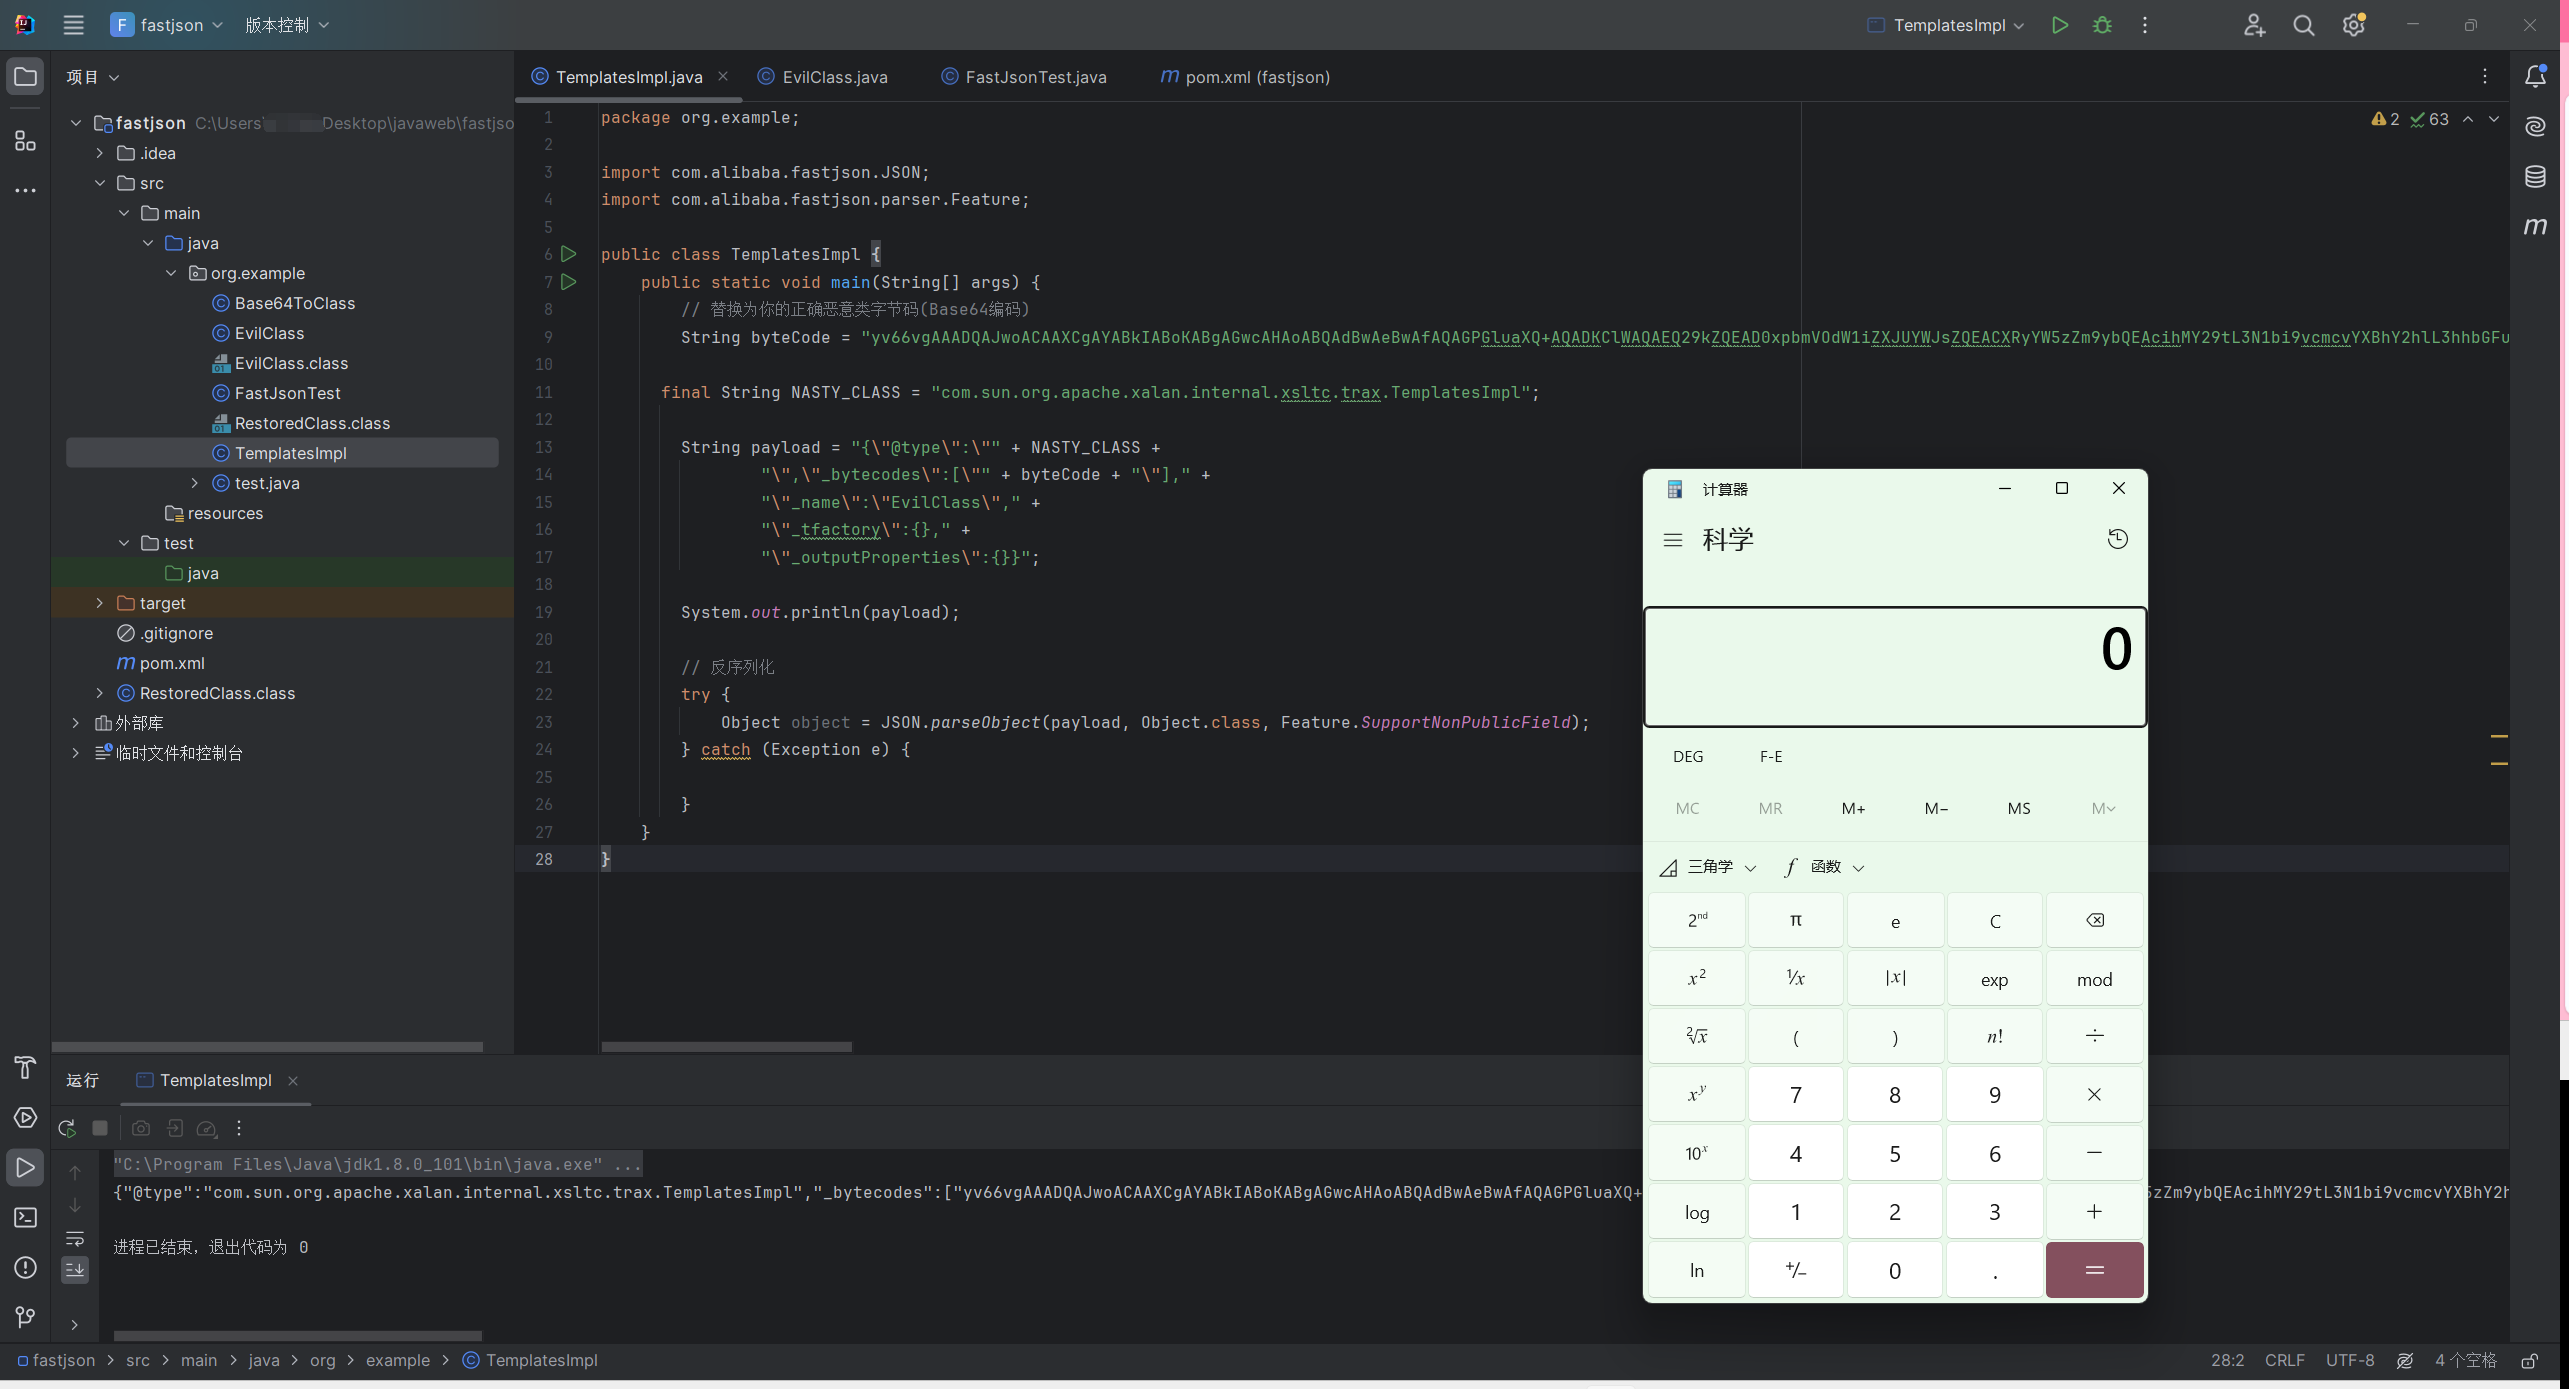Open TemplatesImpl run configuration dropdown
This screenshot has height=1389, width=2569.
click(1946, 25)
